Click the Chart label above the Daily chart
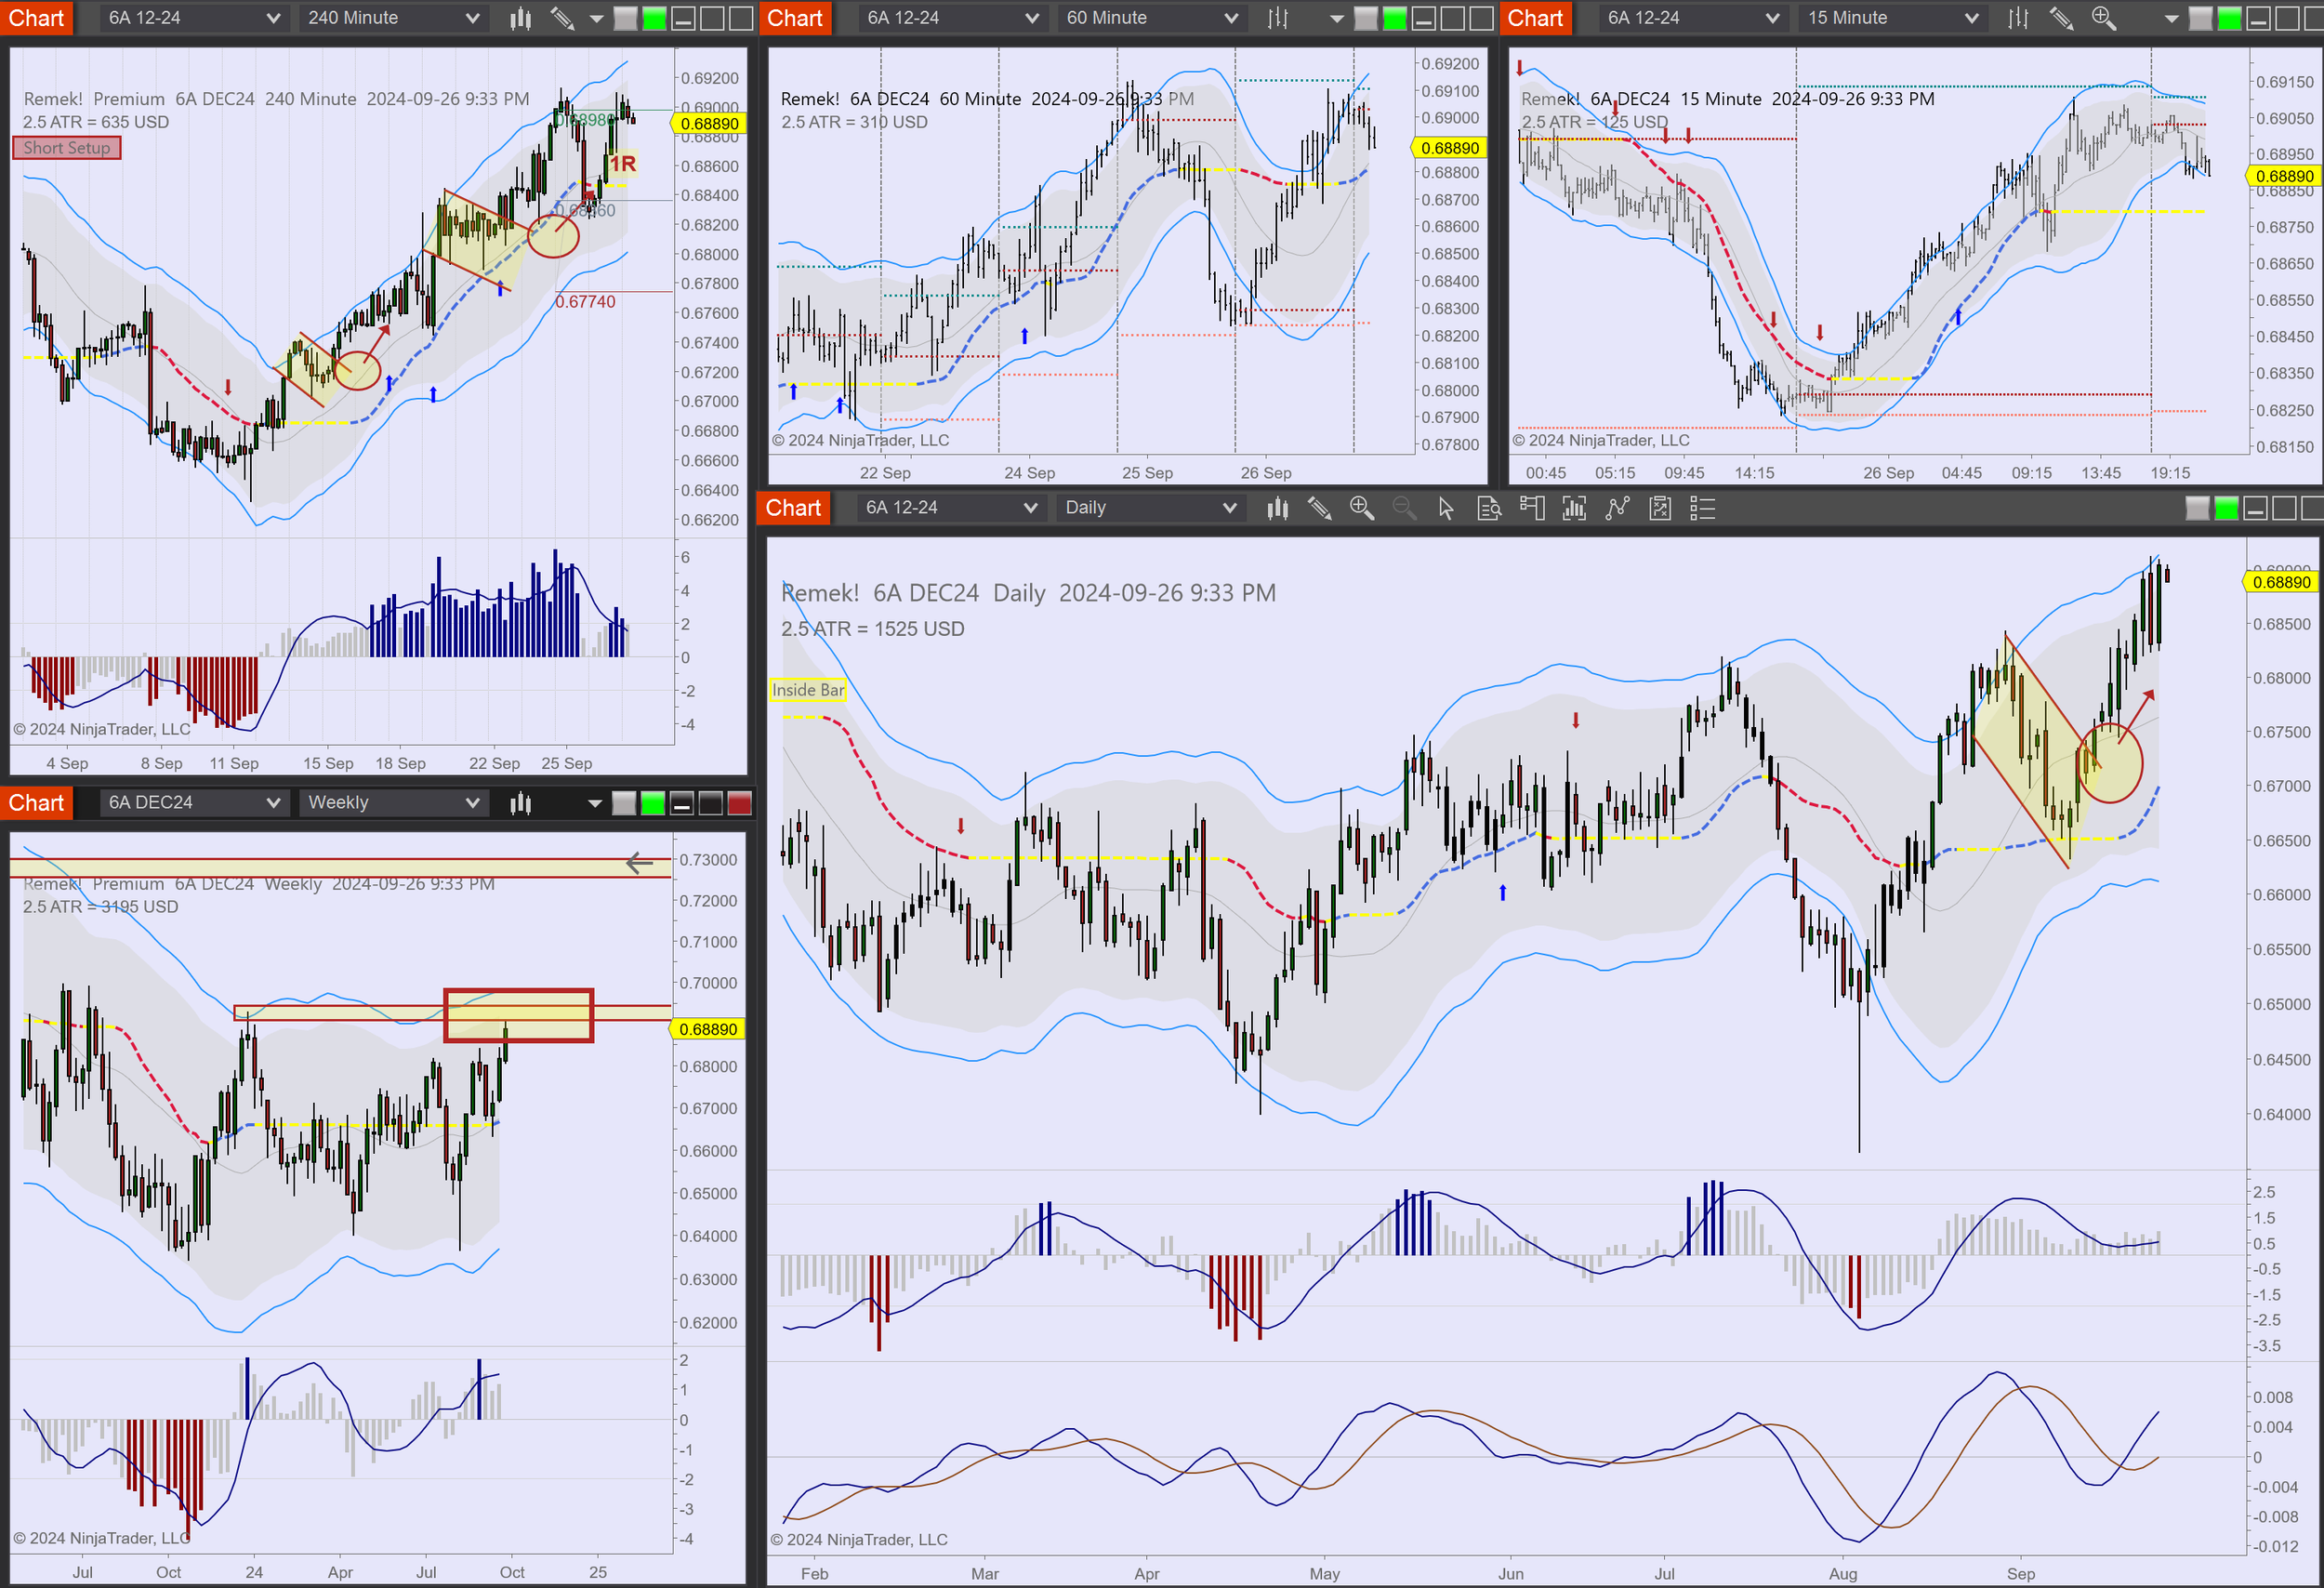 [x=793, y=508]
